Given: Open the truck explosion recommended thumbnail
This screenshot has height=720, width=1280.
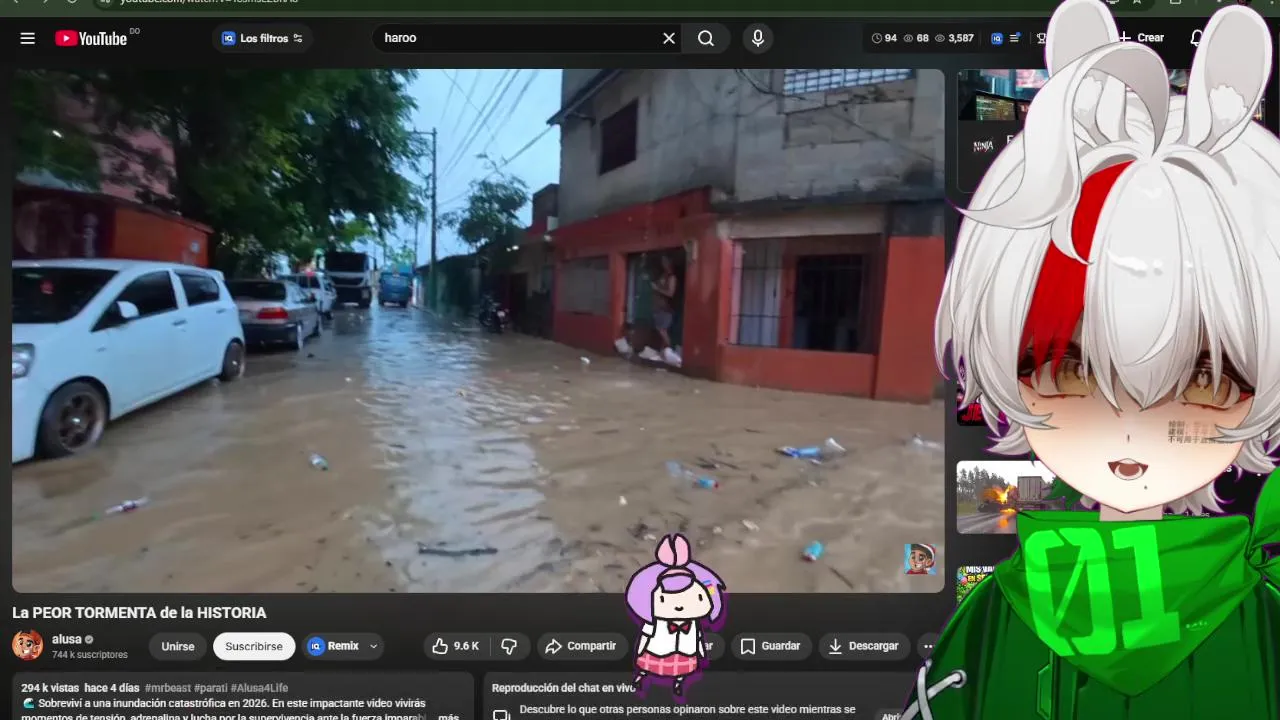Looking at the screenshot, I should click(x=1000, y=497).
